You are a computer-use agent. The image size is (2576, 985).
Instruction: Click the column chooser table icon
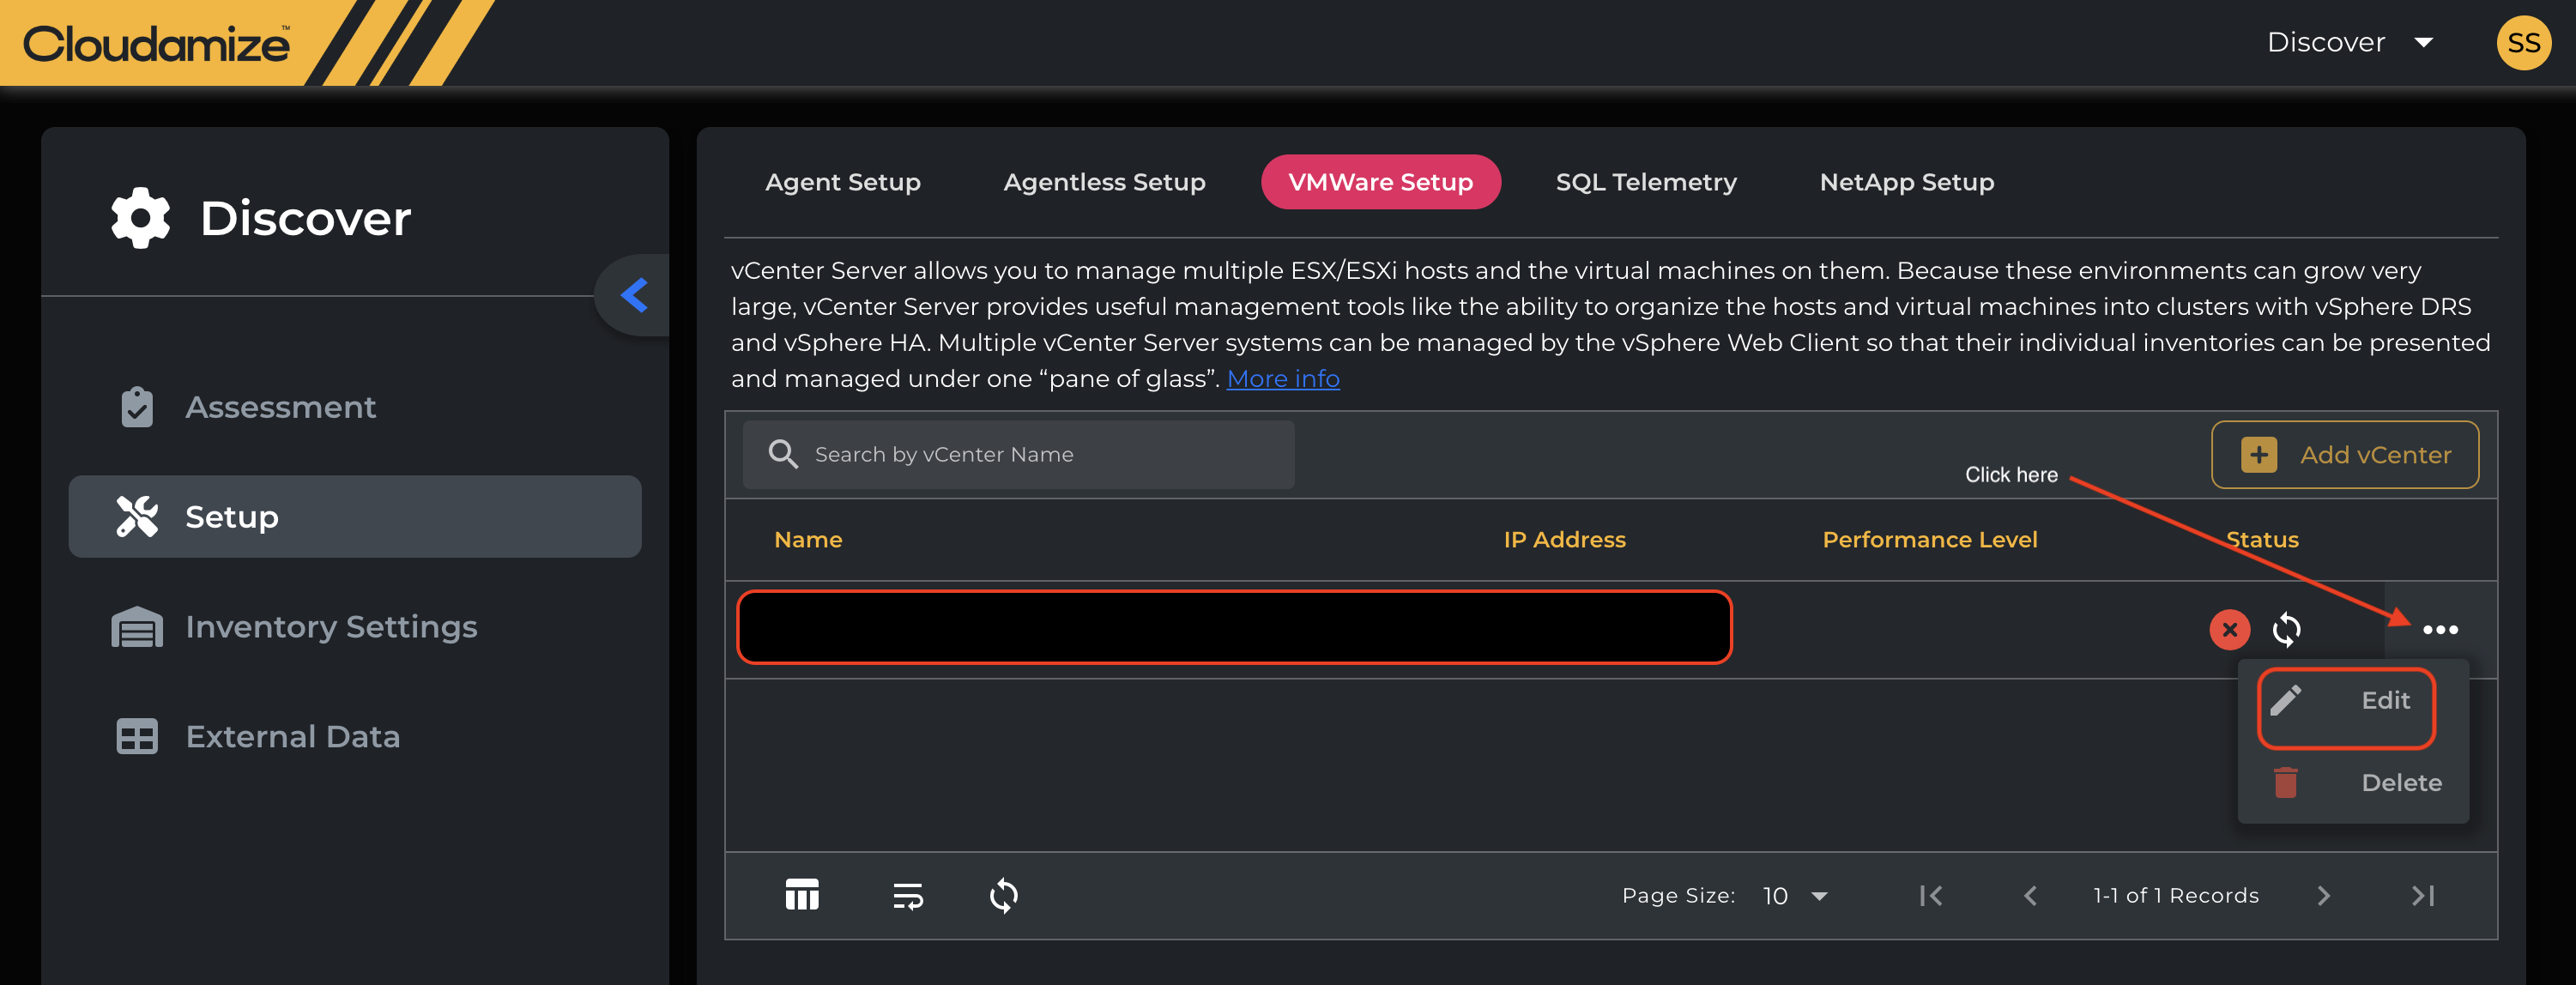coord(802,895)
